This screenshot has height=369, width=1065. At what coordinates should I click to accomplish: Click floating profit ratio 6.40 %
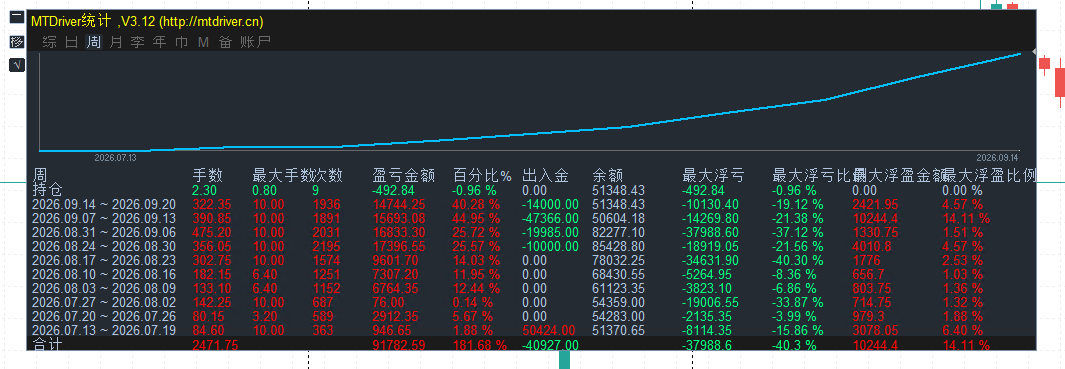coord(962,330)
